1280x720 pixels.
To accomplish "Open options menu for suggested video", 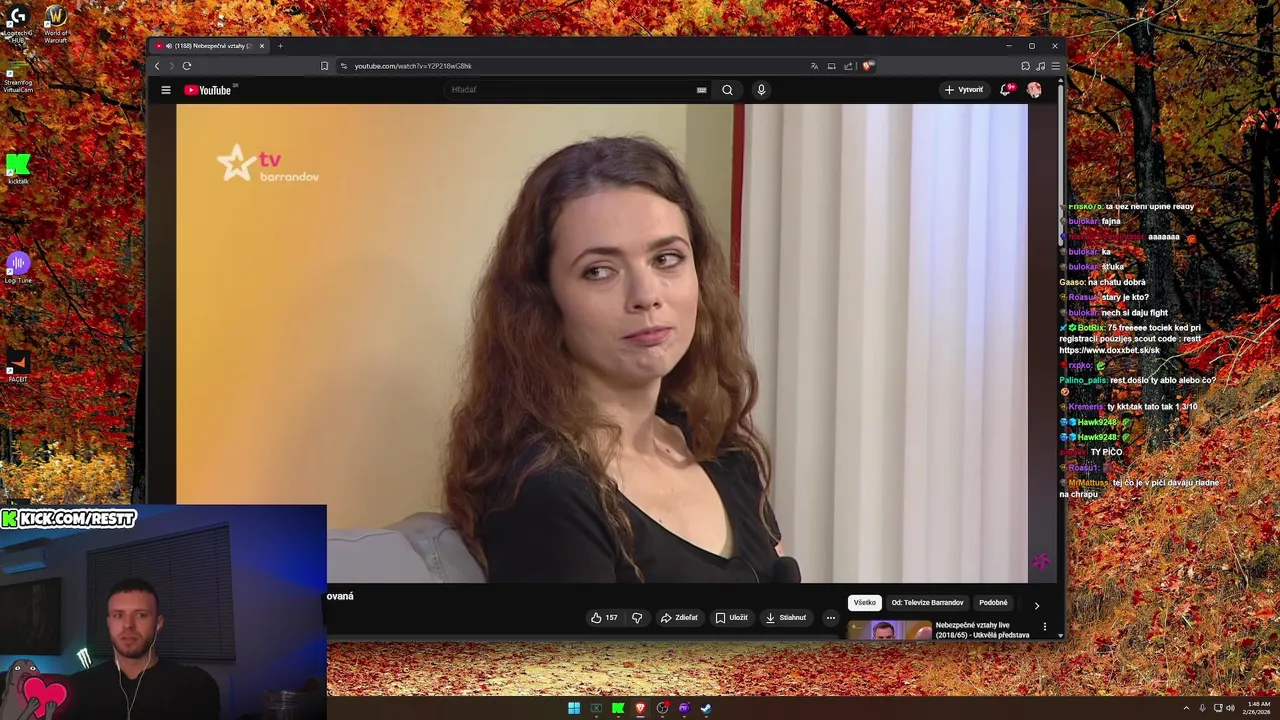I will click(x=1045, y=627).
